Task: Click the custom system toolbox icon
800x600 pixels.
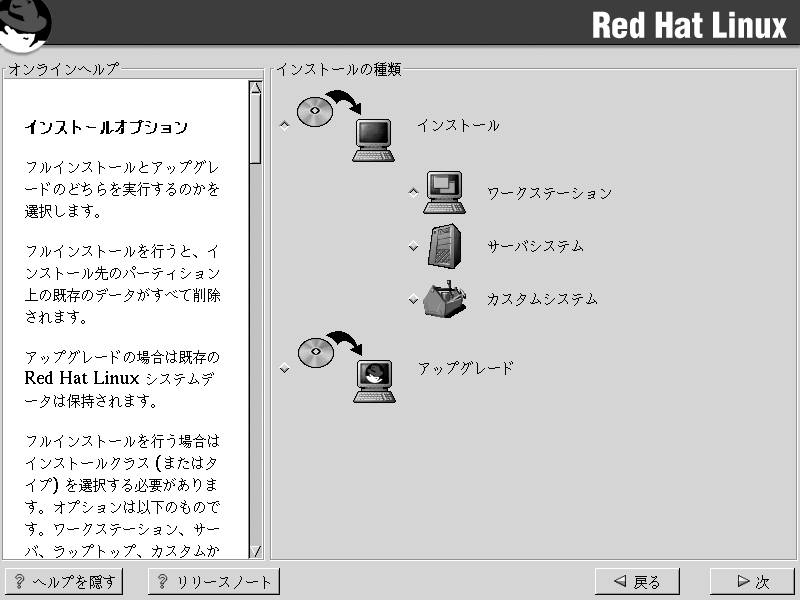Action: click(443, 299)
